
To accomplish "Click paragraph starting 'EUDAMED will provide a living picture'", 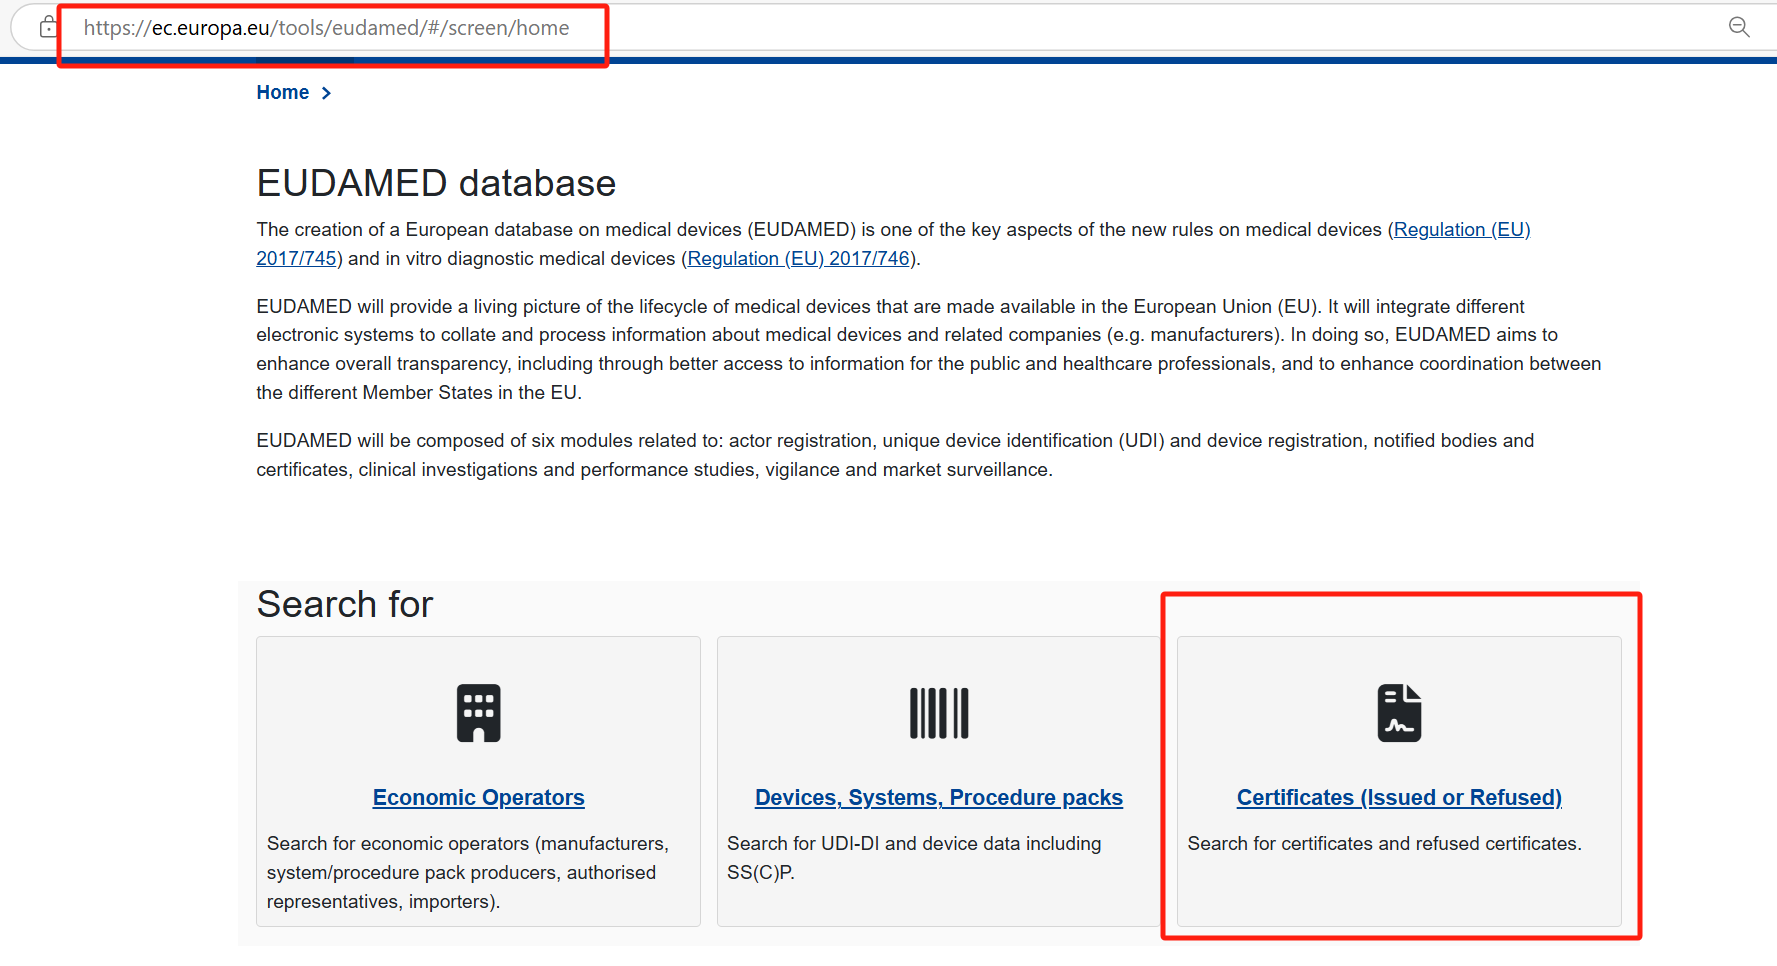I will pyautogui.click(x=929, y=350).
